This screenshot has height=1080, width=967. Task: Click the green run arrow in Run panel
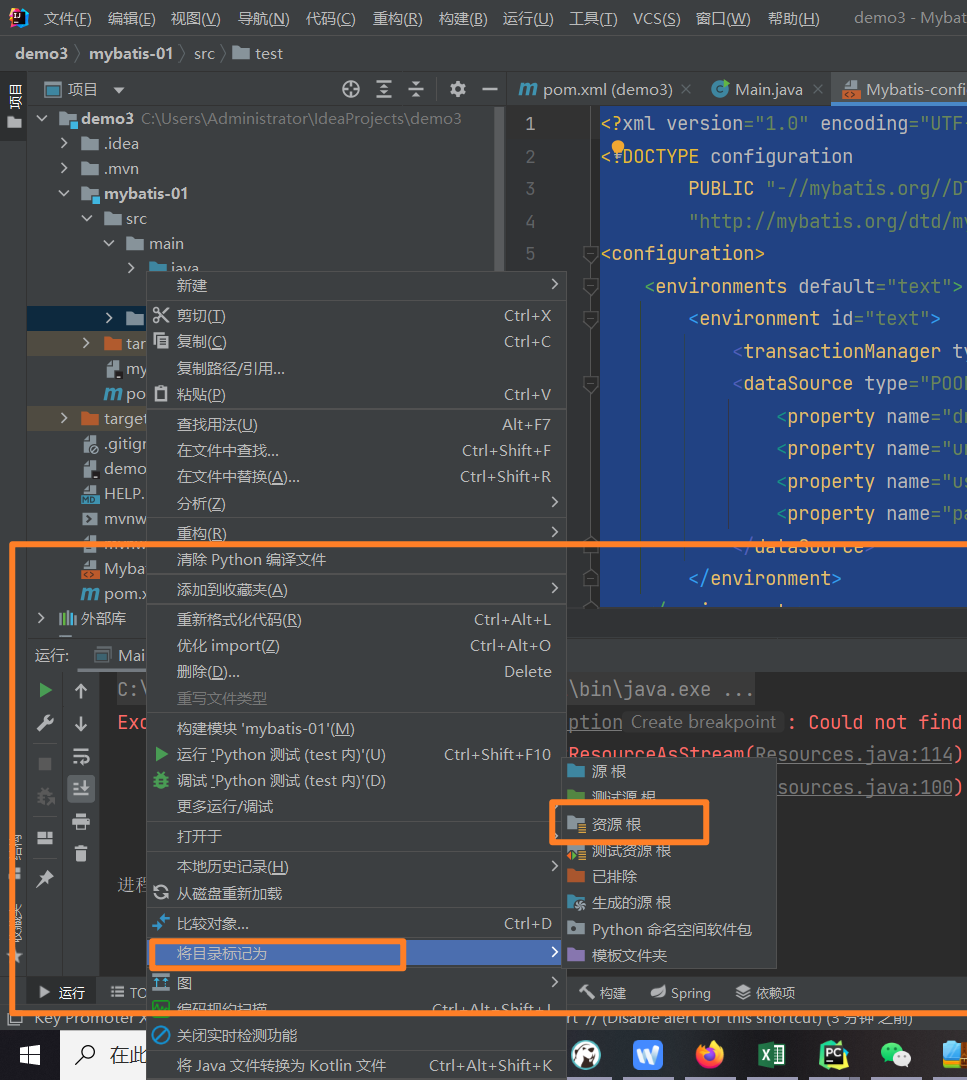[x=45, y=690]
